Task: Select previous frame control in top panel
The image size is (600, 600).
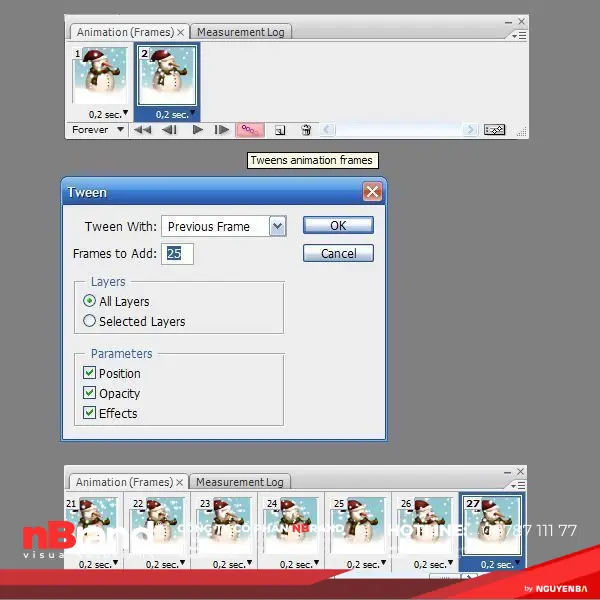Action: [x=169, y=130]
